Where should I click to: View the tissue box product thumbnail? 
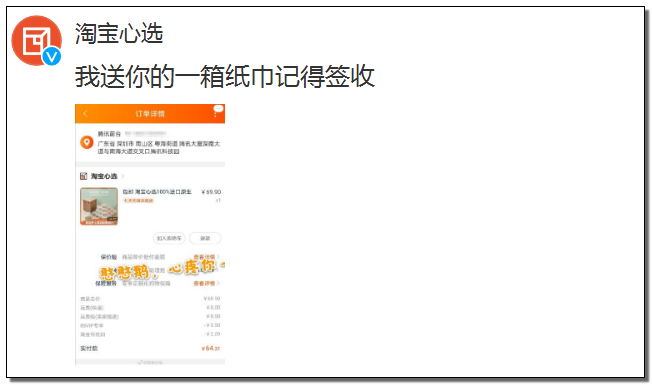(99, 206)
